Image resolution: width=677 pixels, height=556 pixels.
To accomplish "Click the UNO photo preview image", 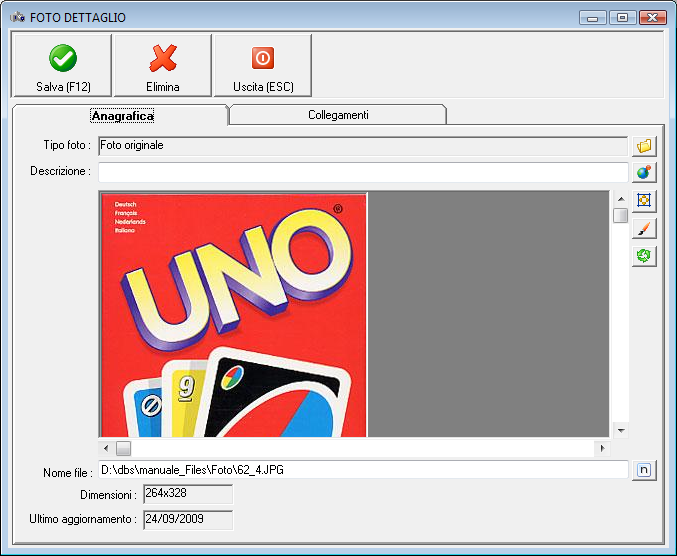I will (234, 315).
